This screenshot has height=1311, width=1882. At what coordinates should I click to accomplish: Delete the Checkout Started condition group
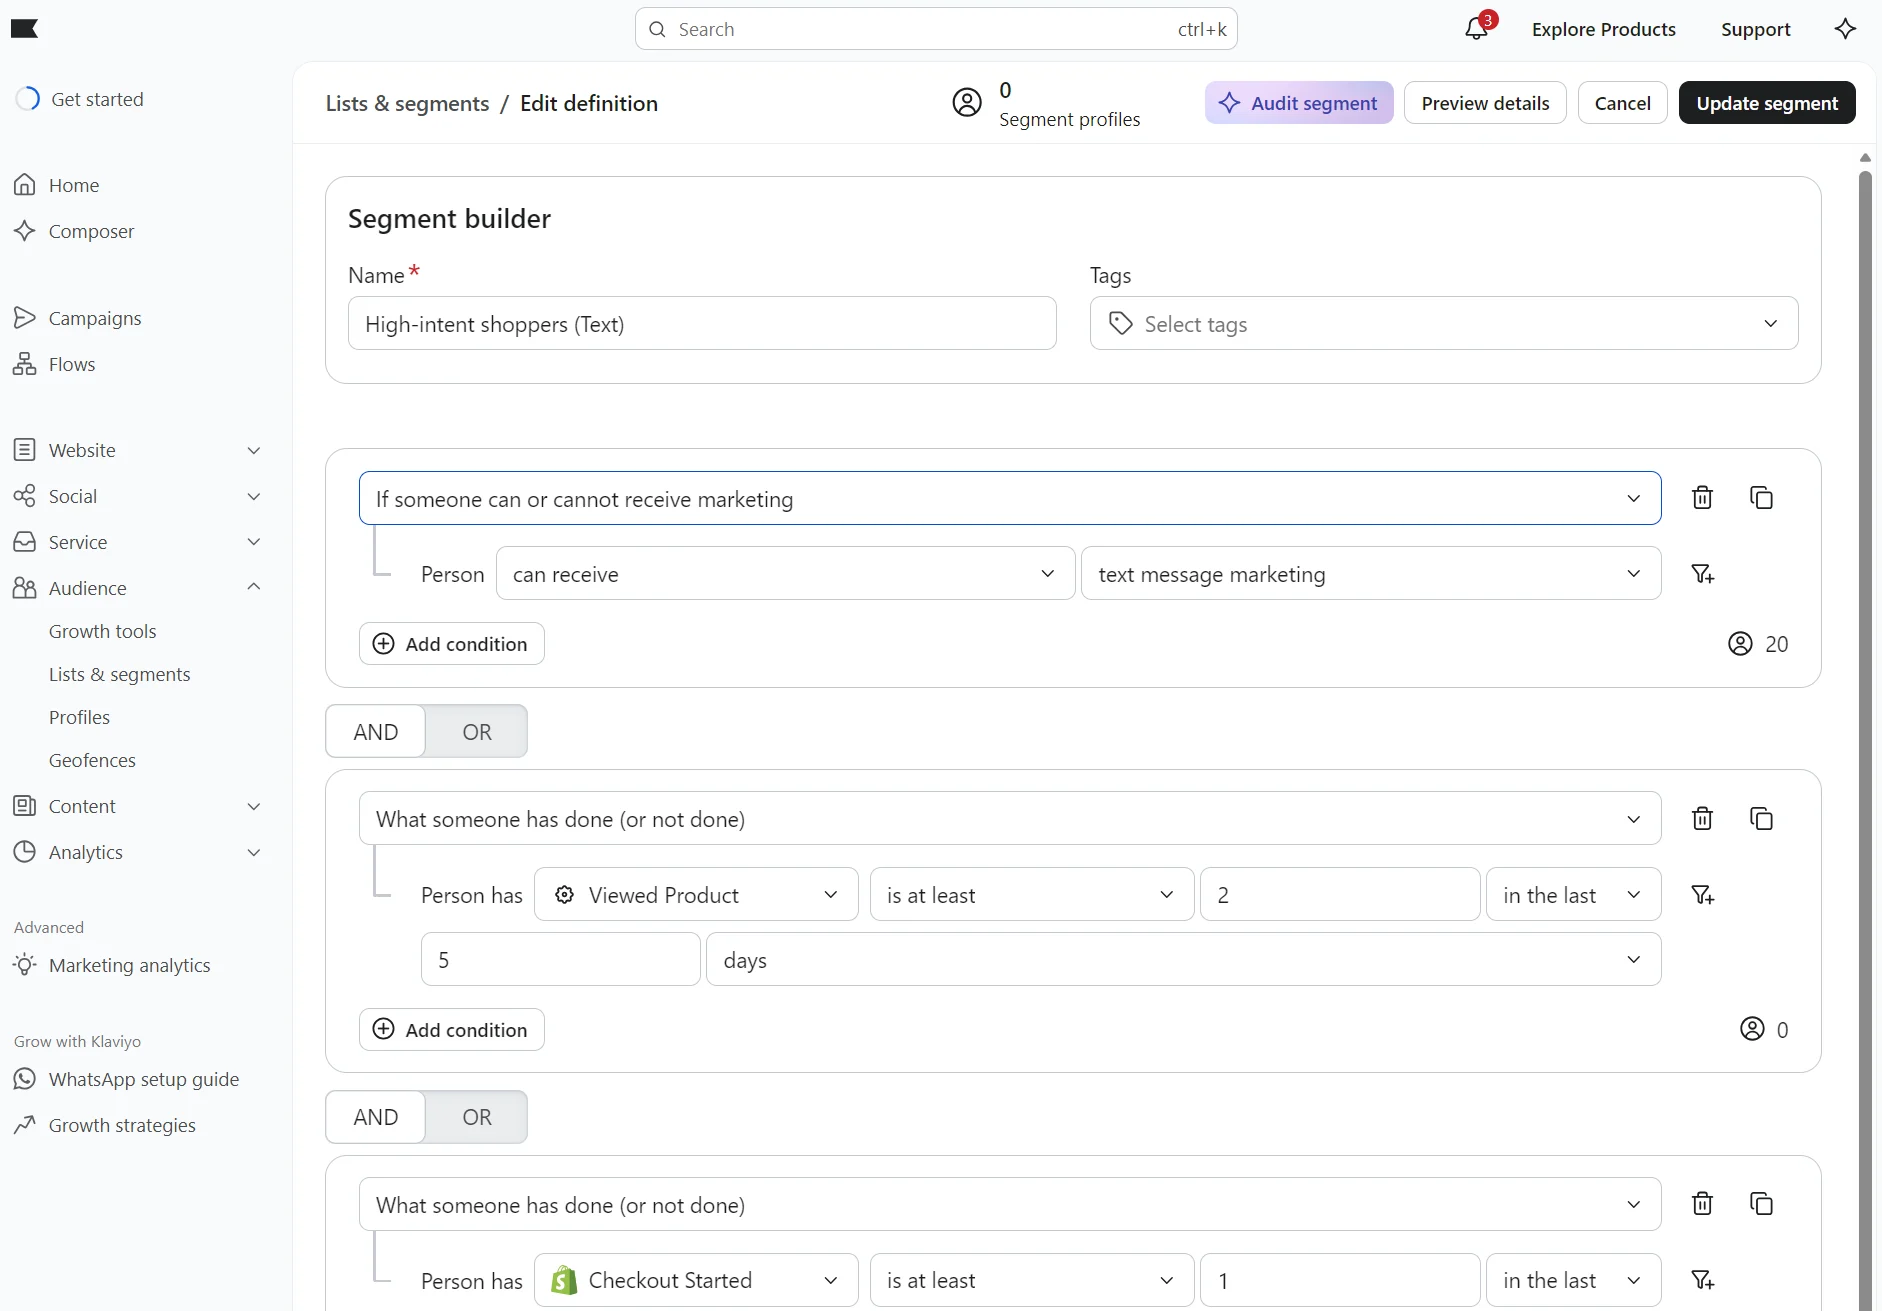(1702, 1204)
